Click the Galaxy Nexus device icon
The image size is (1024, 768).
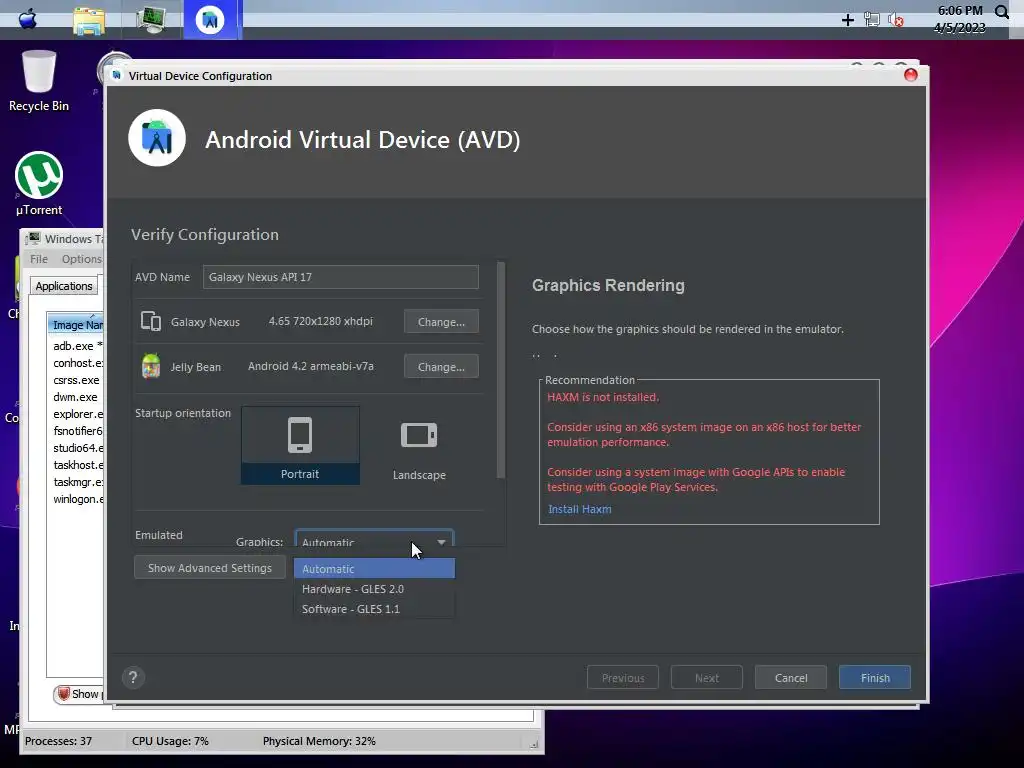pyautogui.click(x=151, y=321)
